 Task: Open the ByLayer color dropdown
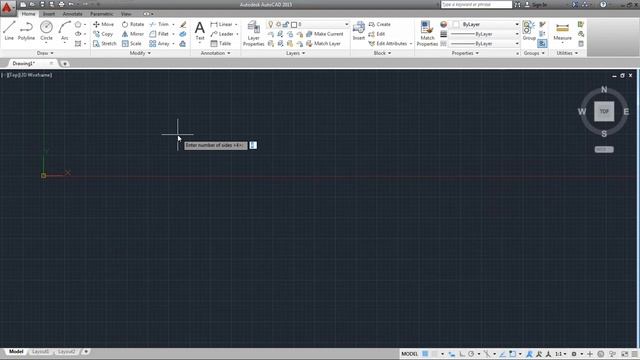(517, 24)
